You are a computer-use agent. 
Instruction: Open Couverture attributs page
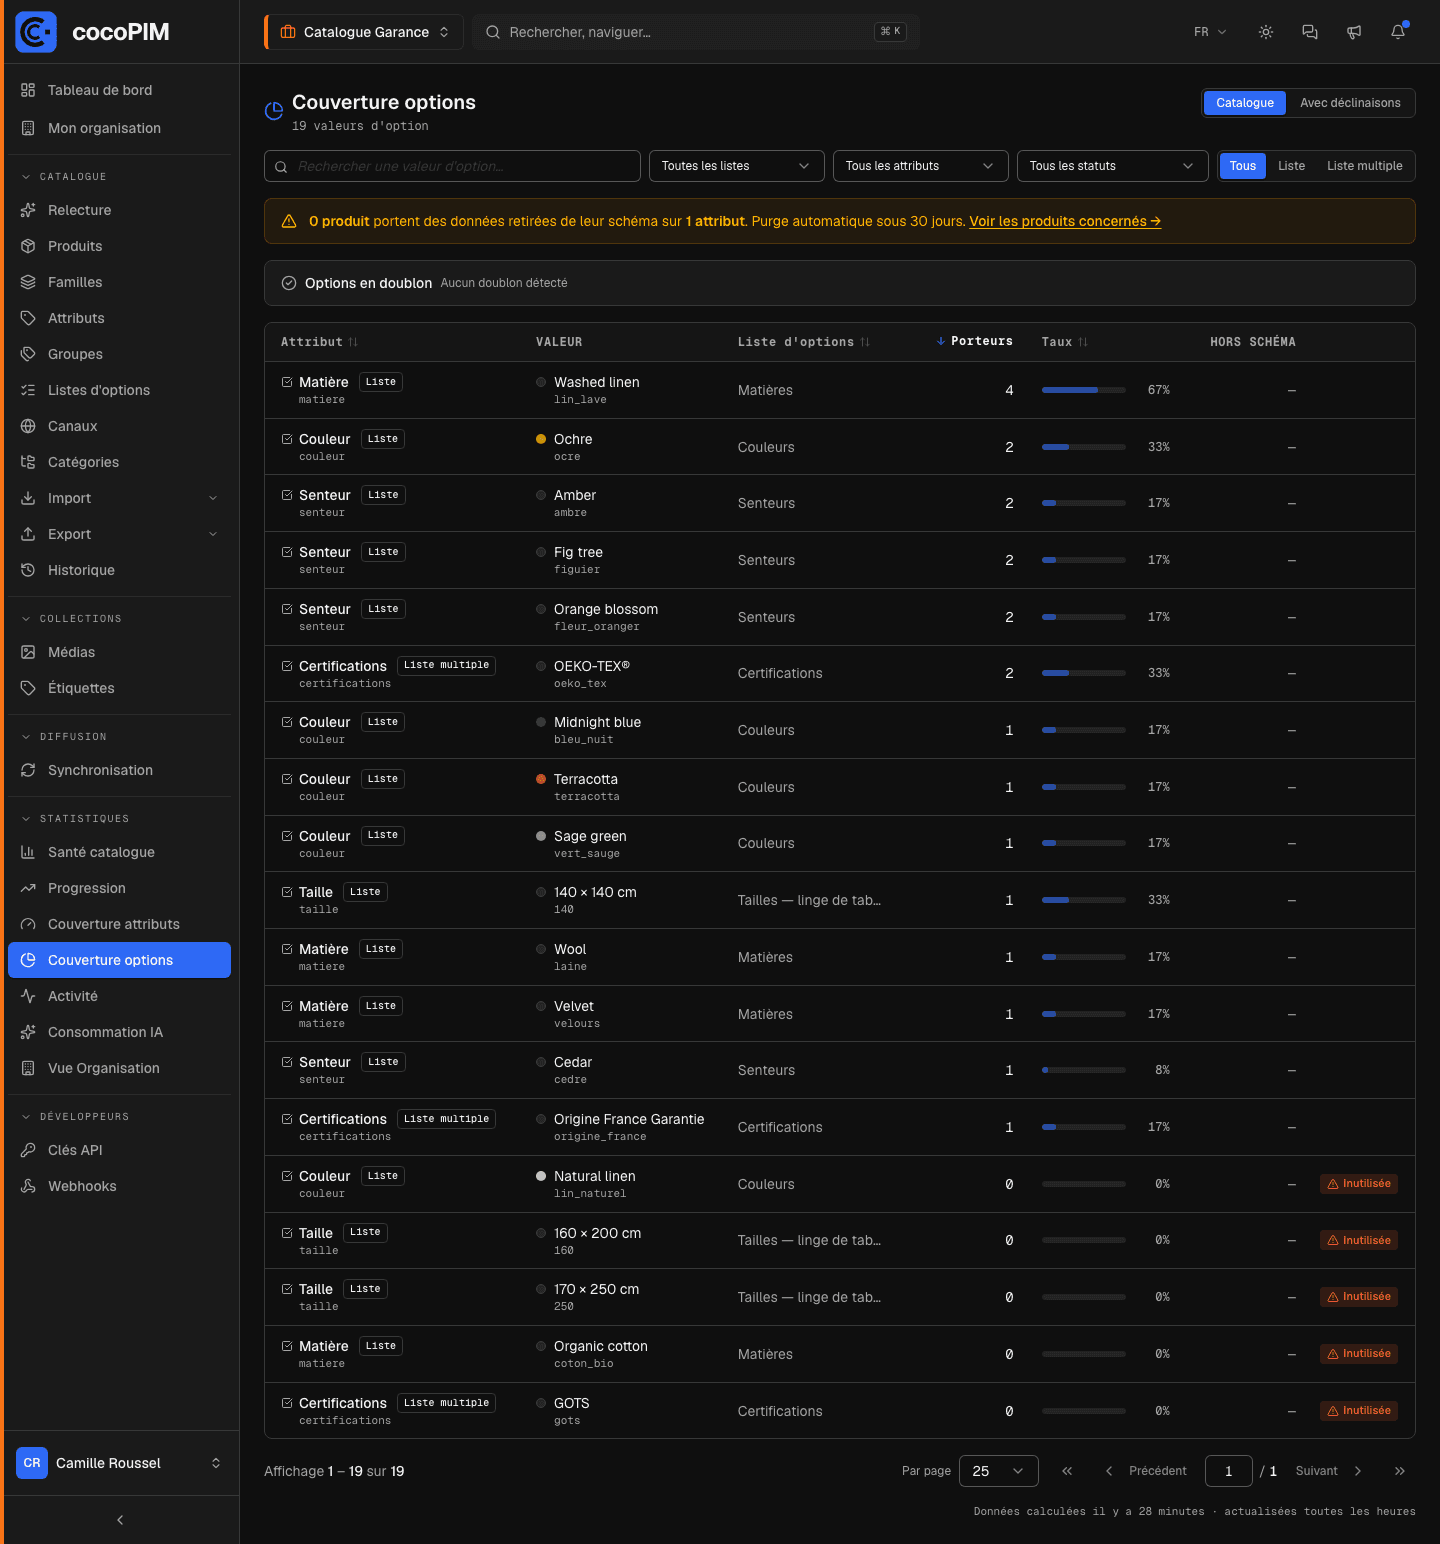pos(119,924)
